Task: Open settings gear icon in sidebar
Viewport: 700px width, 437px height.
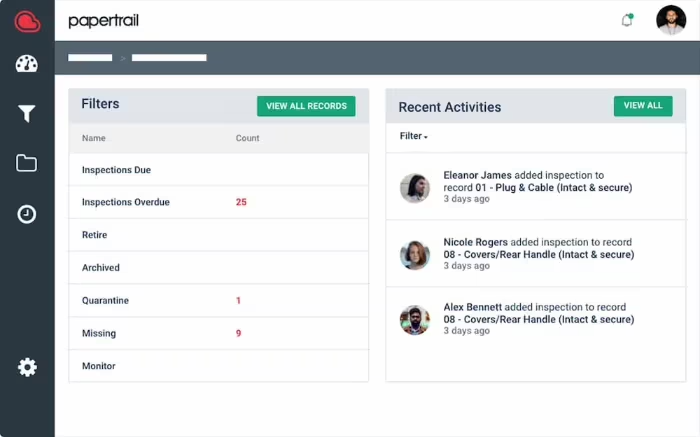Action: pos(27,367)
